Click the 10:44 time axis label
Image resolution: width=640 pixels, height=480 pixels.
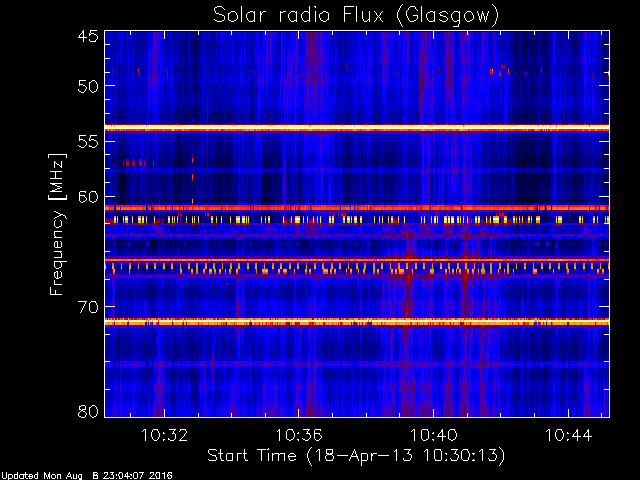pos(568,436)
